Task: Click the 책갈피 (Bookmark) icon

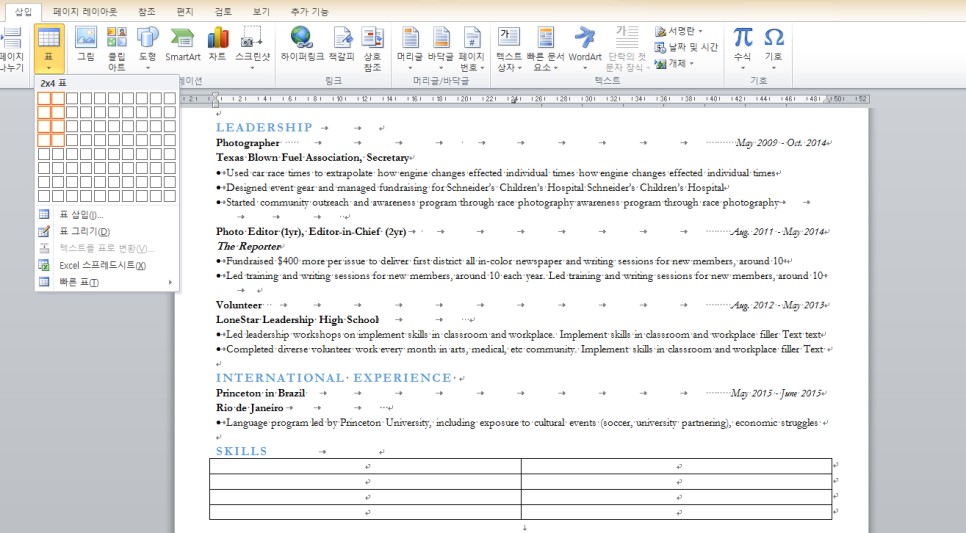Action: 342,45
